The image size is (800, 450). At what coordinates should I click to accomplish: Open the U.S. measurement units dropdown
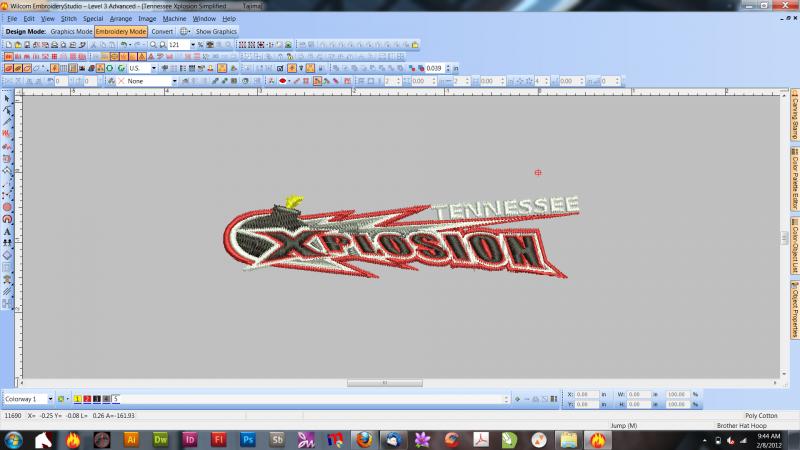point(154,68)
